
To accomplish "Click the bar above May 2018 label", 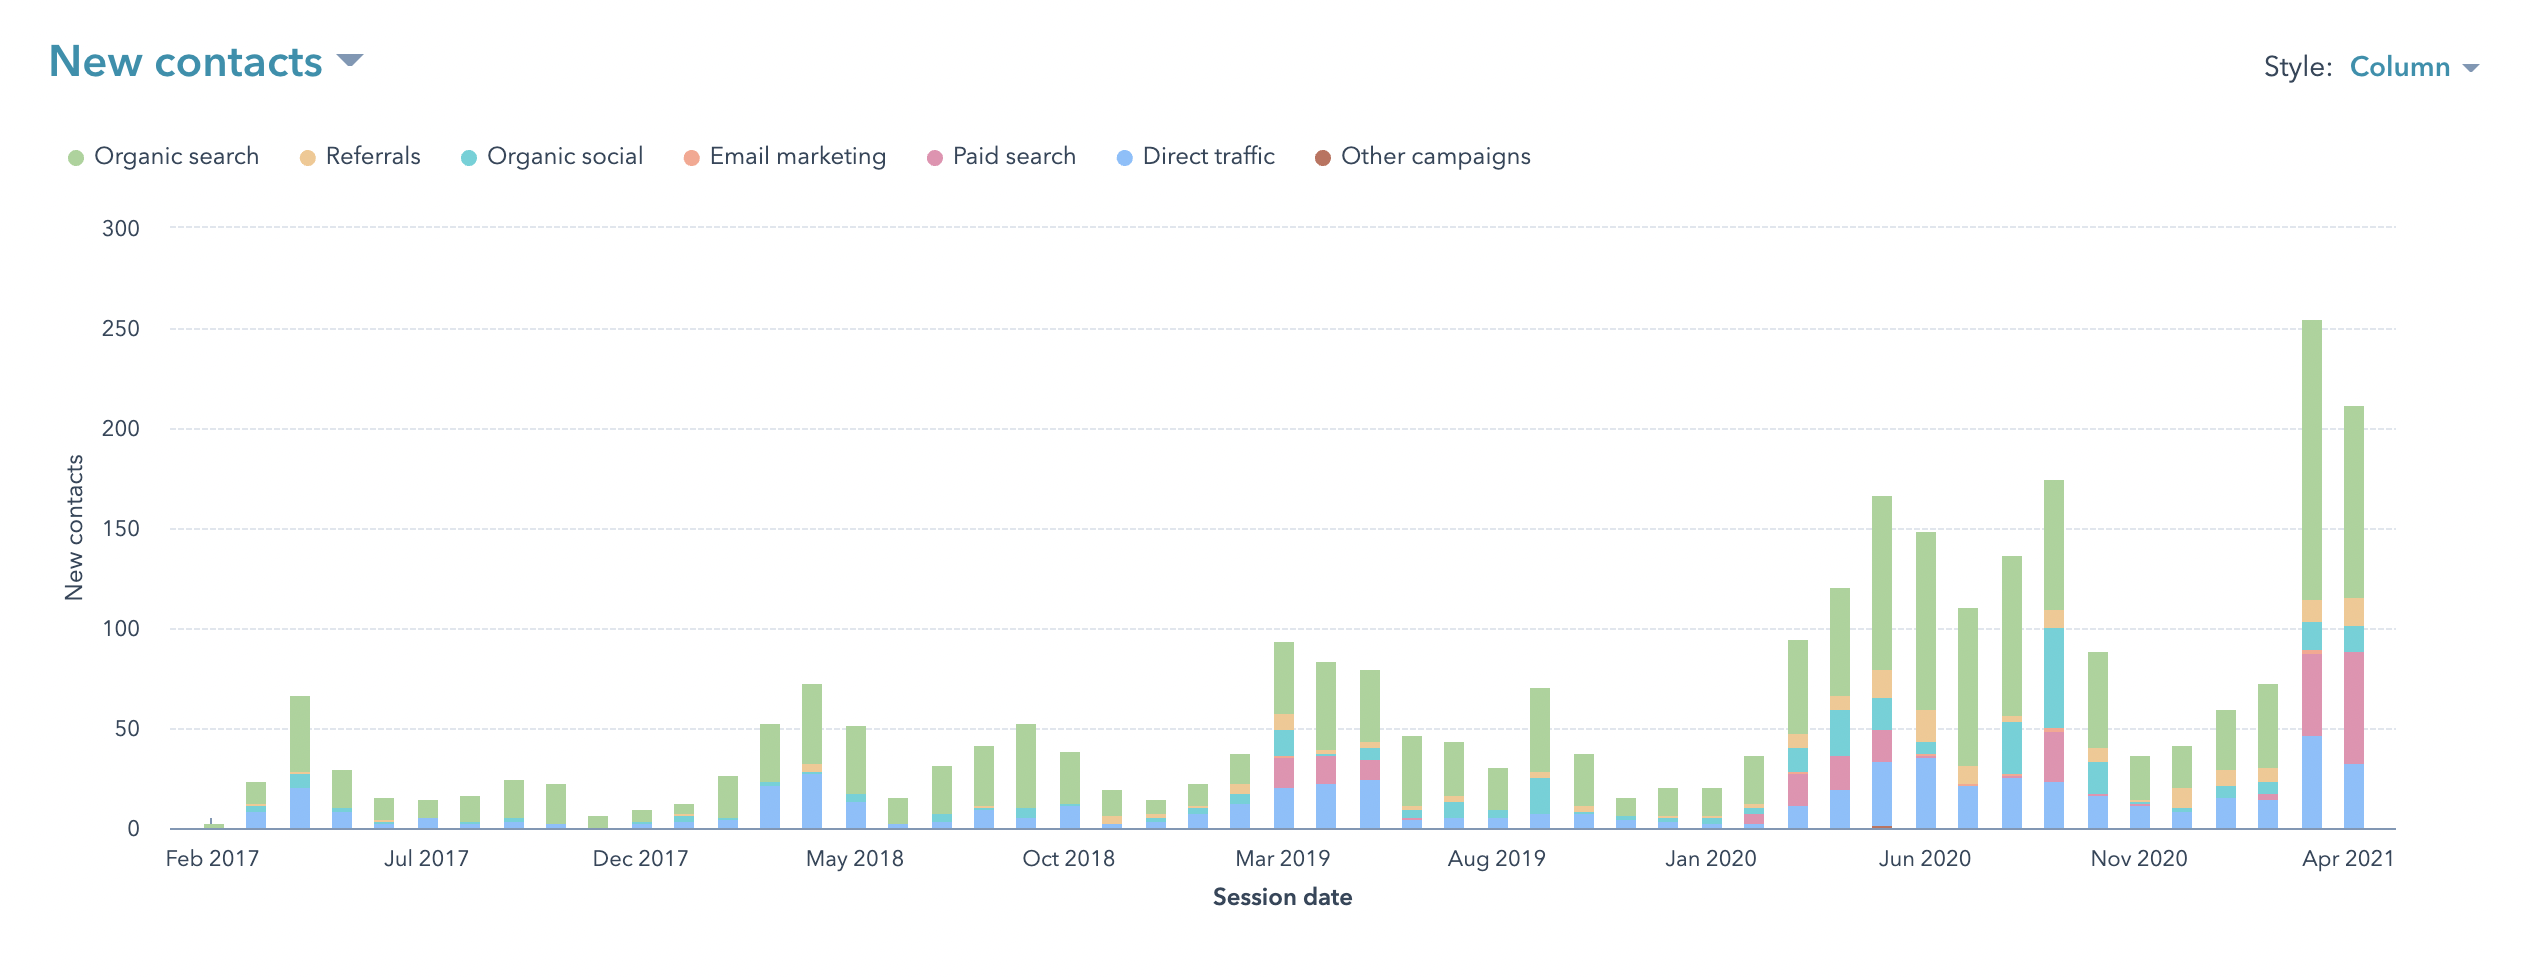I will tap(855, 777).
